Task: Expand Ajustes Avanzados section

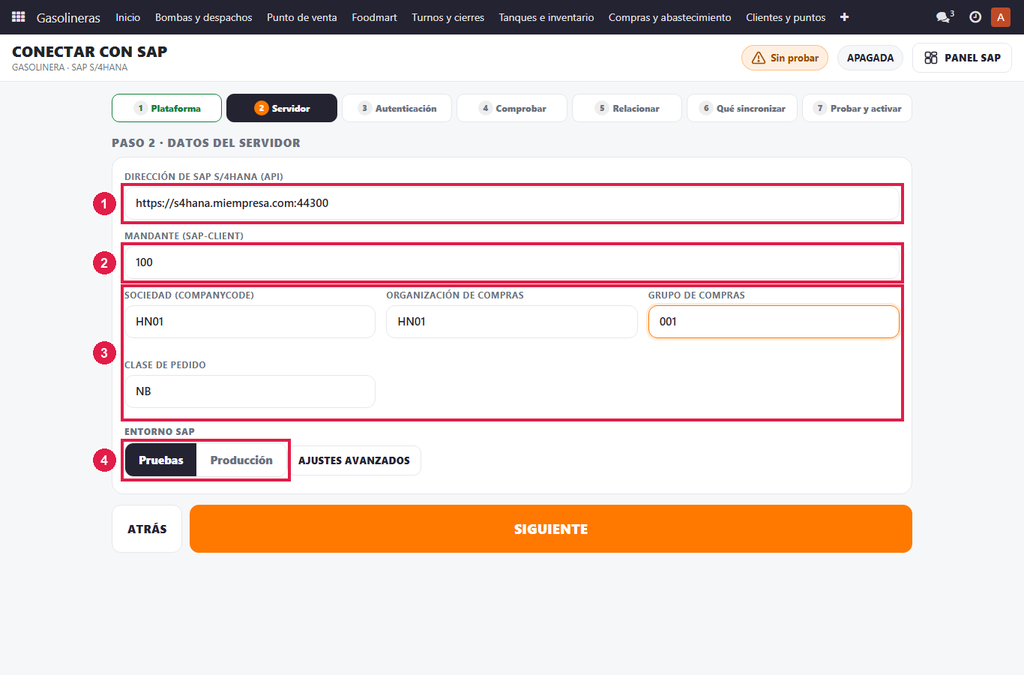Action: [354, 460]
